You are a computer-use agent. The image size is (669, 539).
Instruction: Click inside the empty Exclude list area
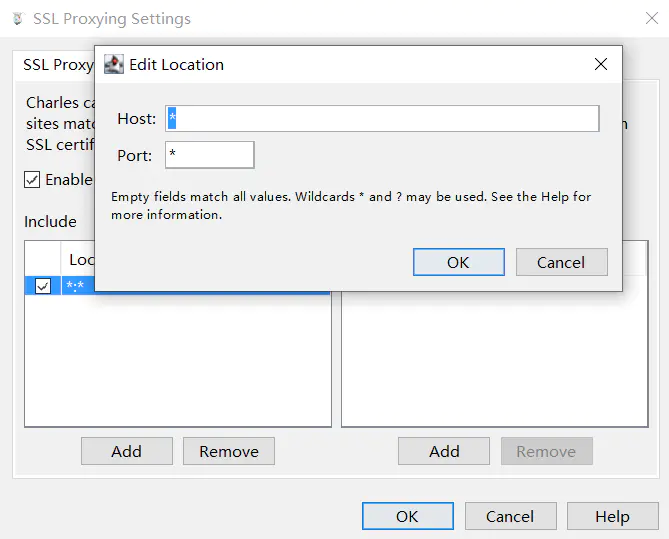494,360
